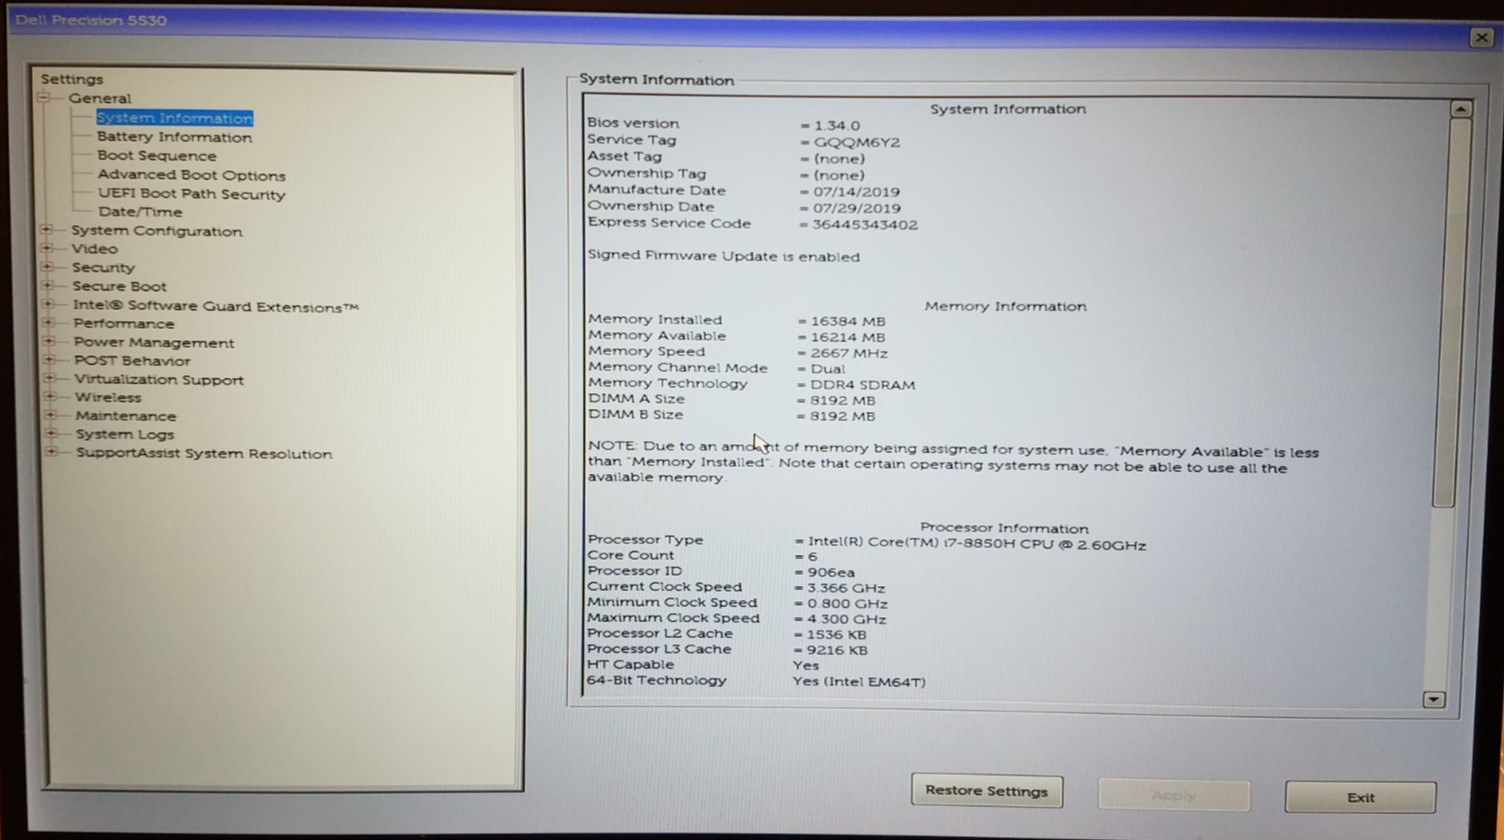Click Maximum Clock Speed 4.300 GHz
This screenshot has width=1504, height=840.
[x=847, y=619]
